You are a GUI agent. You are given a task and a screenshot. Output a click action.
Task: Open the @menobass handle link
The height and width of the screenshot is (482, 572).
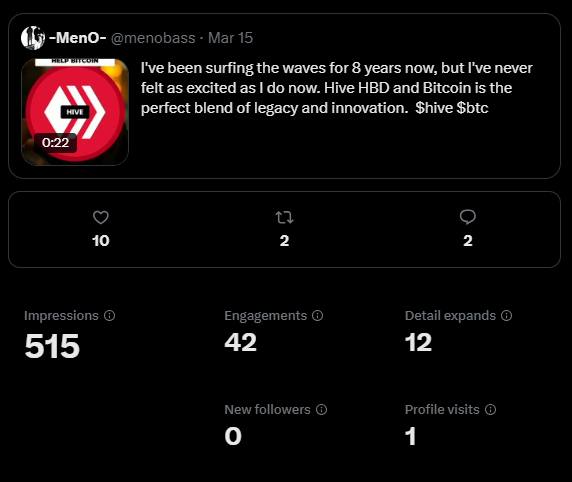[153, 38]
